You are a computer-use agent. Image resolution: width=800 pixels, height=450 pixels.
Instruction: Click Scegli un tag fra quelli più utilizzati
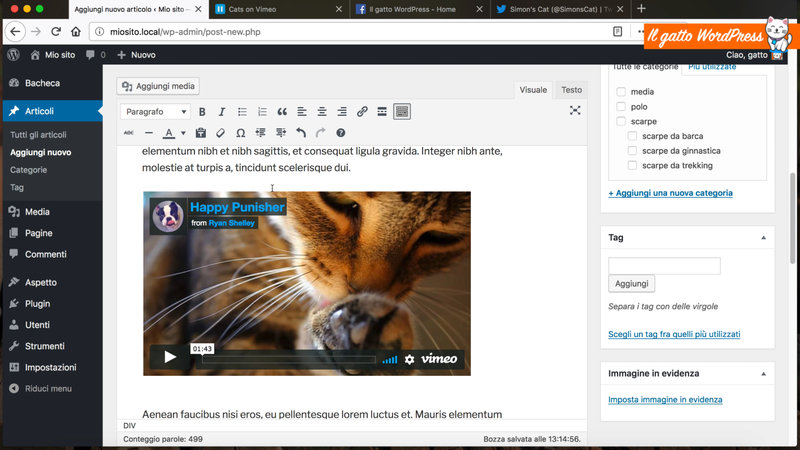[x=674, y=334]
